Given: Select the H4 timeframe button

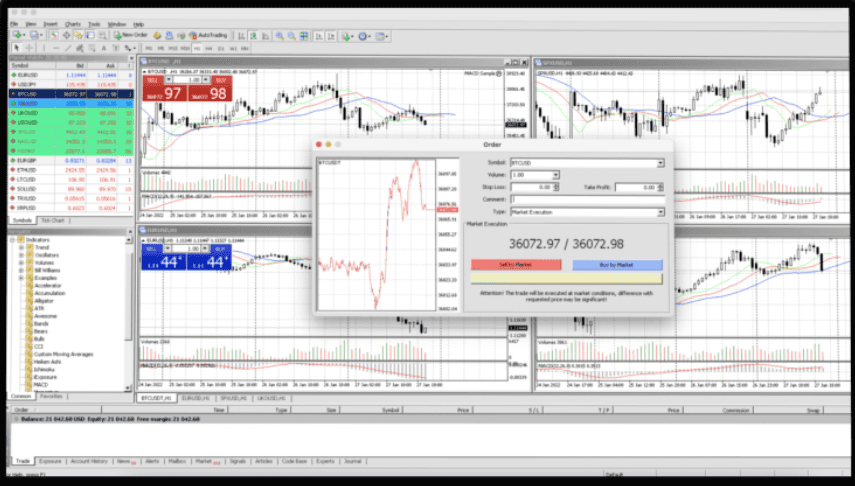Looking at the screenshot, I should click(x=209, y=49).
